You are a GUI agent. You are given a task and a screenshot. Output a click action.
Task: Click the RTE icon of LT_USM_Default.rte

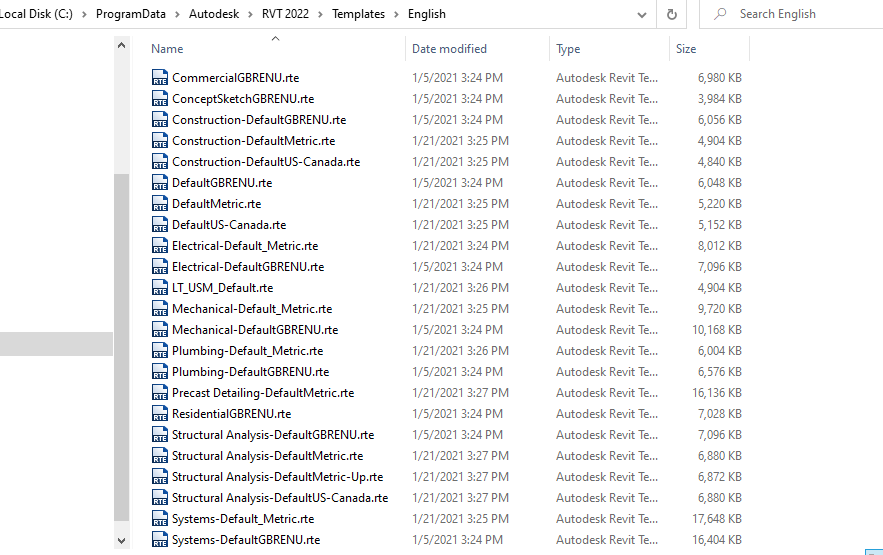pyautogui.click(x=160, y=288)
